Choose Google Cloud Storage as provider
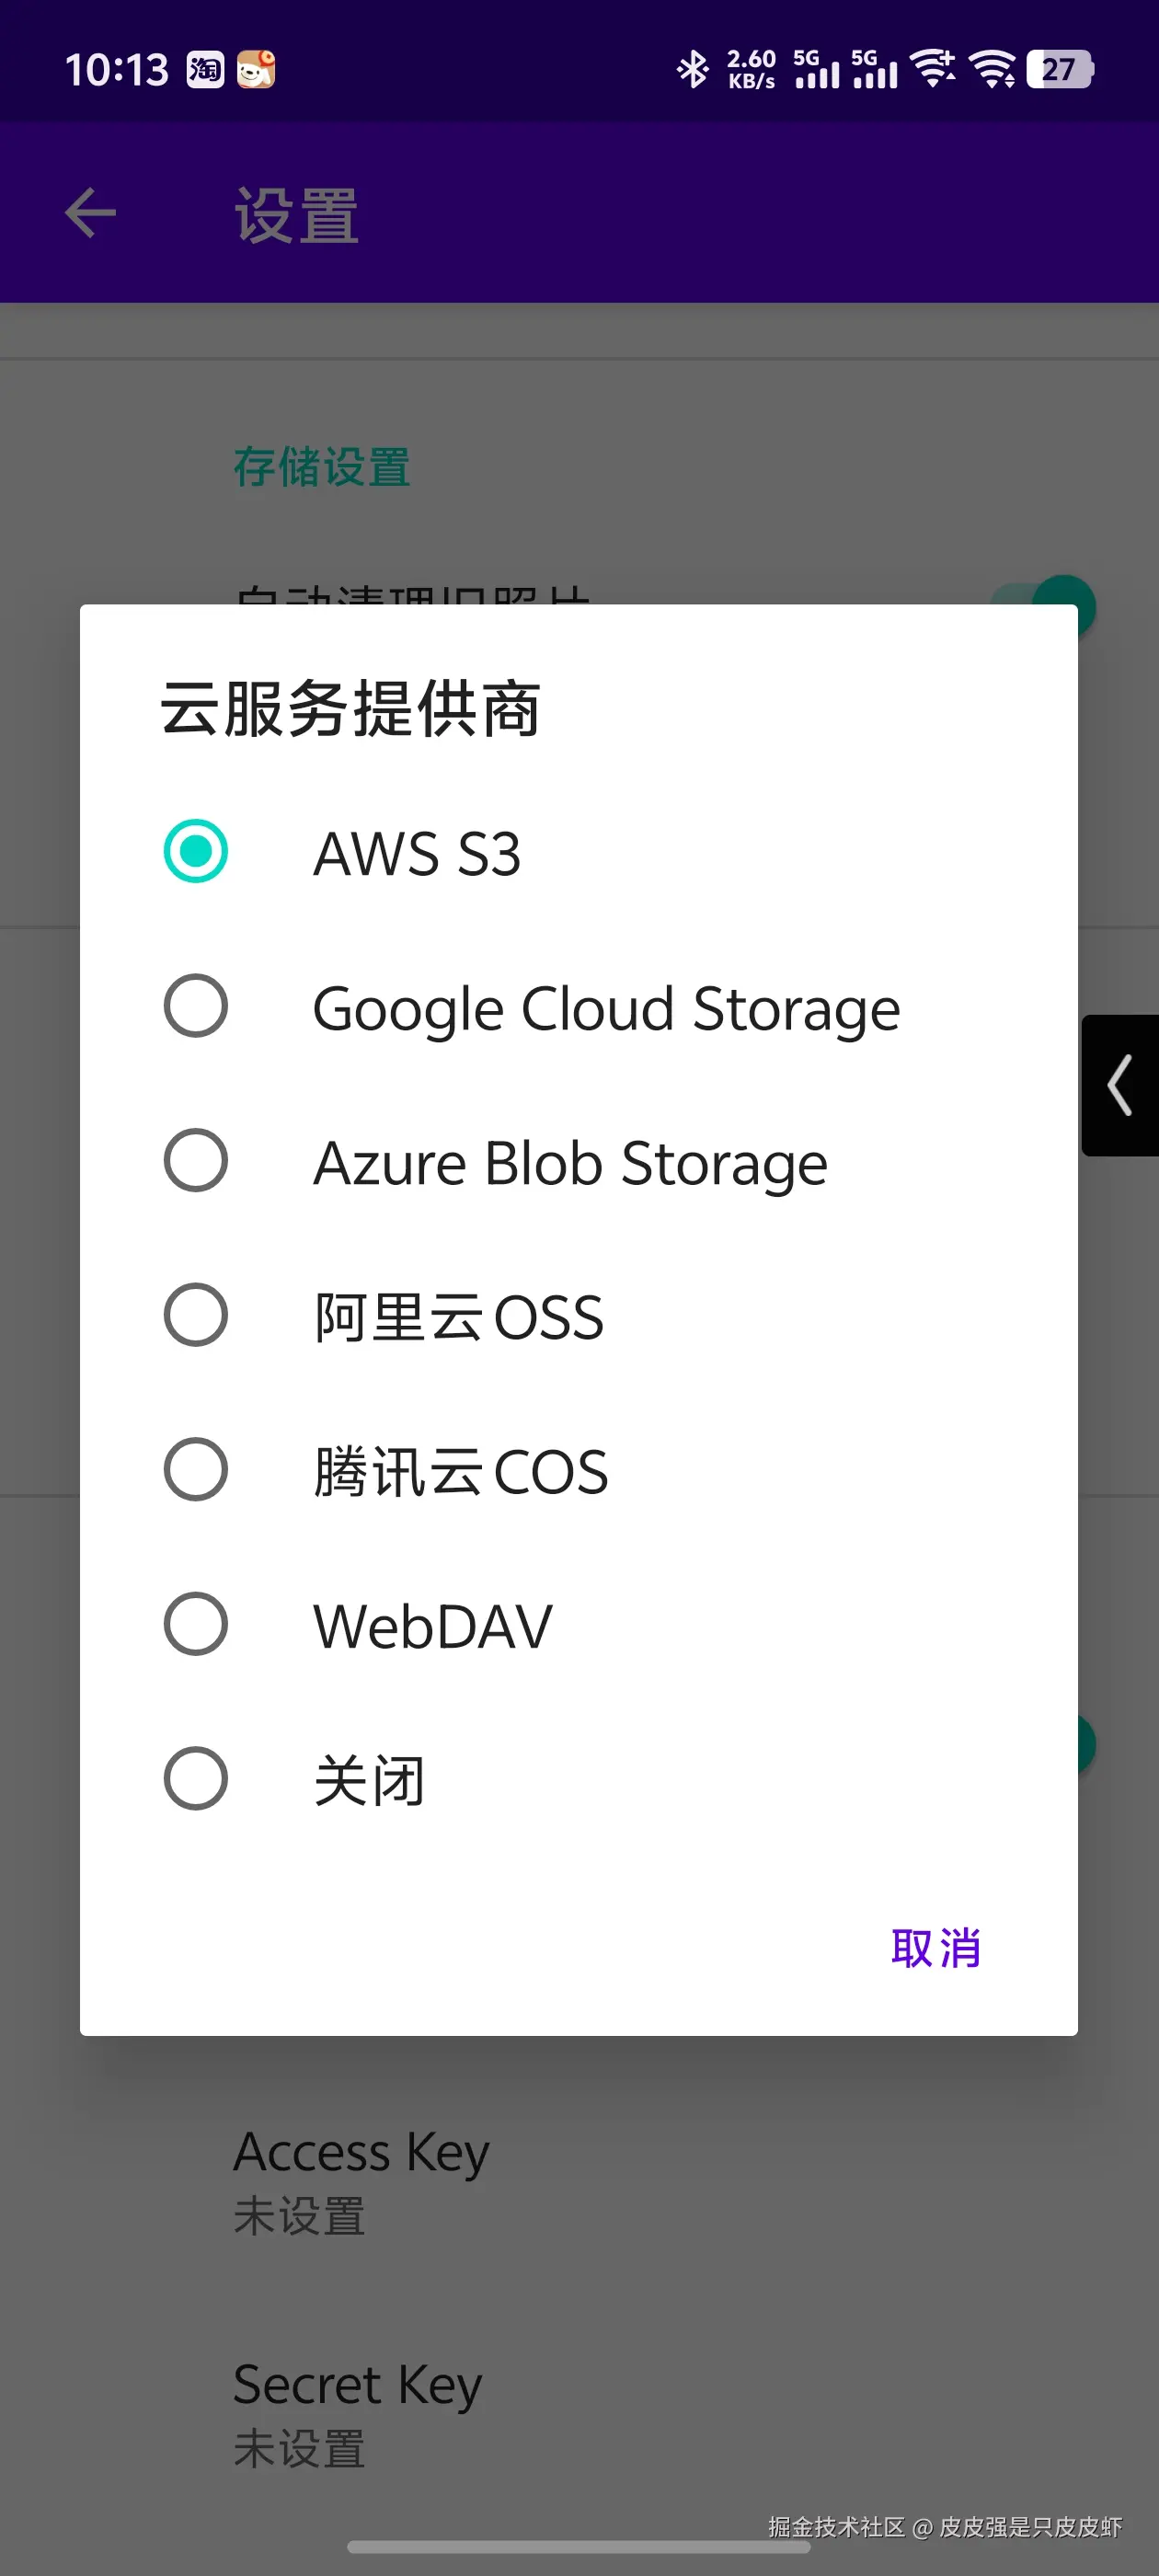The height and width of the screenshot is (2576, 1159). (196, 1006)
